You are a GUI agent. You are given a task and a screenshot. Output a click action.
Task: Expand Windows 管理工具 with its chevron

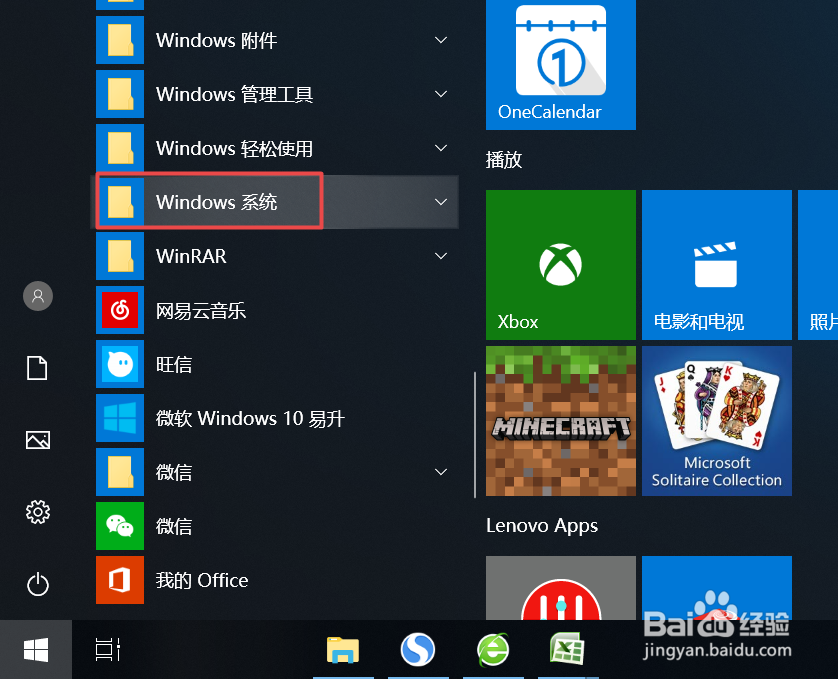pyautogui.click(x=441, y=94)
